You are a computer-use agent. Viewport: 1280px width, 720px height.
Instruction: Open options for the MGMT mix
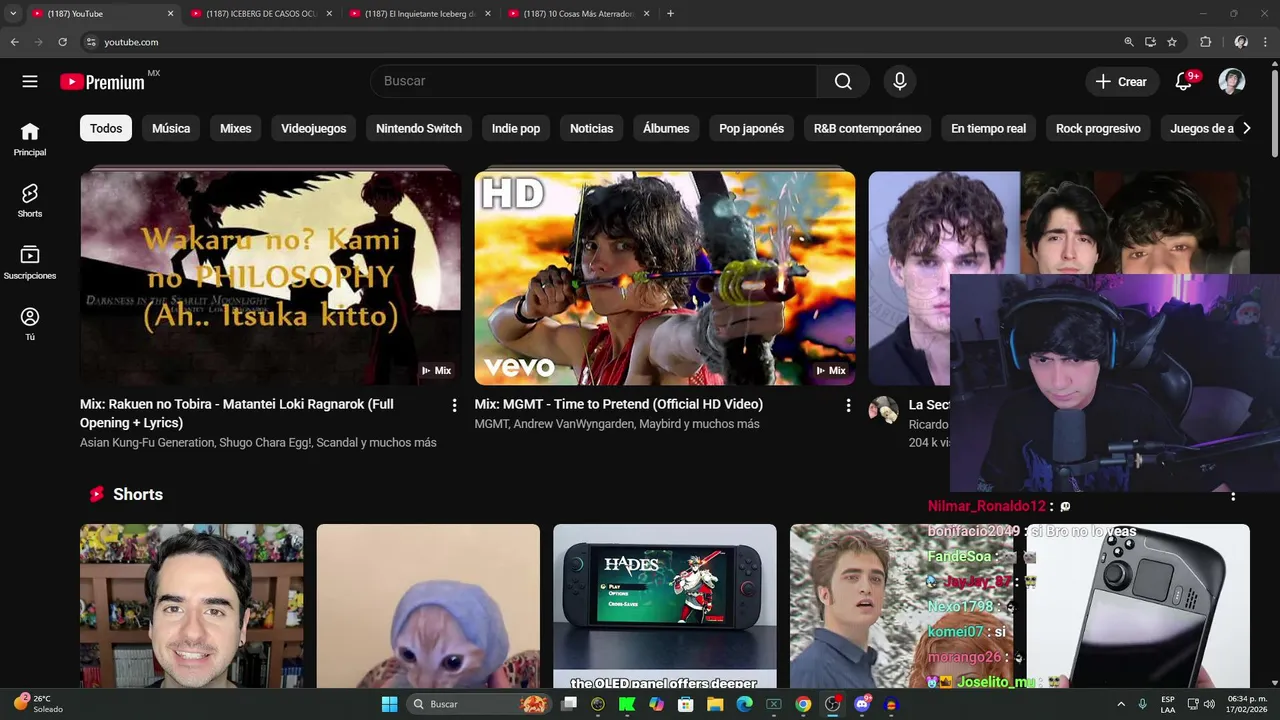848,405
